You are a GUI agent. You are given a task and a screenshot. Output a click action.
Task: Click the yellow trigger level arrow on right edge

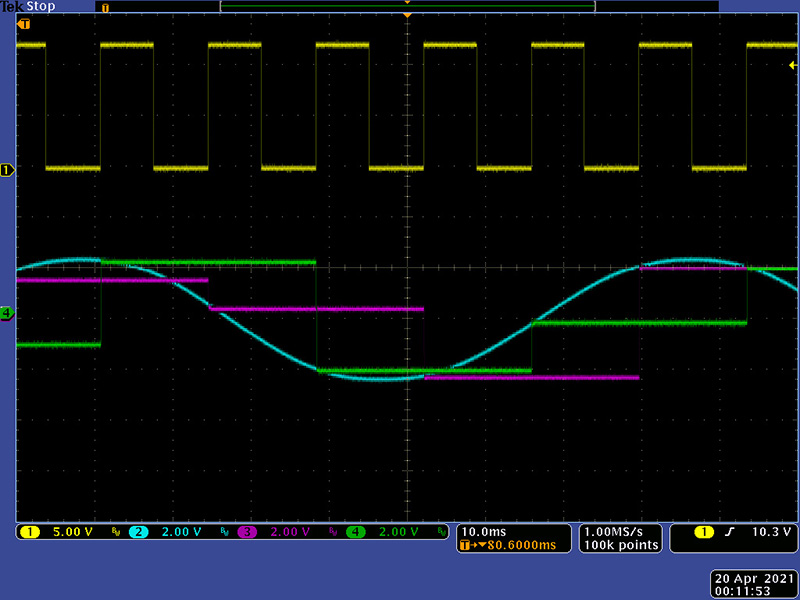point(793,64)
